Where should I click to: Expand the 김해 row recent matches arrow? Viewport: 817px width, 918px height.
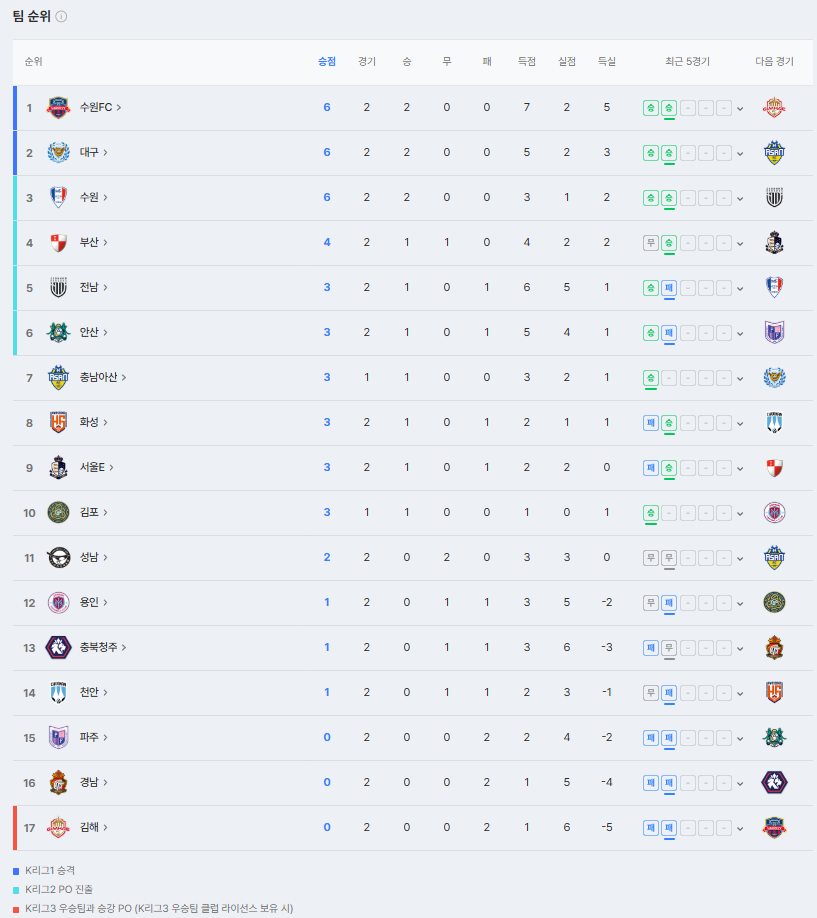pos(740,828)
